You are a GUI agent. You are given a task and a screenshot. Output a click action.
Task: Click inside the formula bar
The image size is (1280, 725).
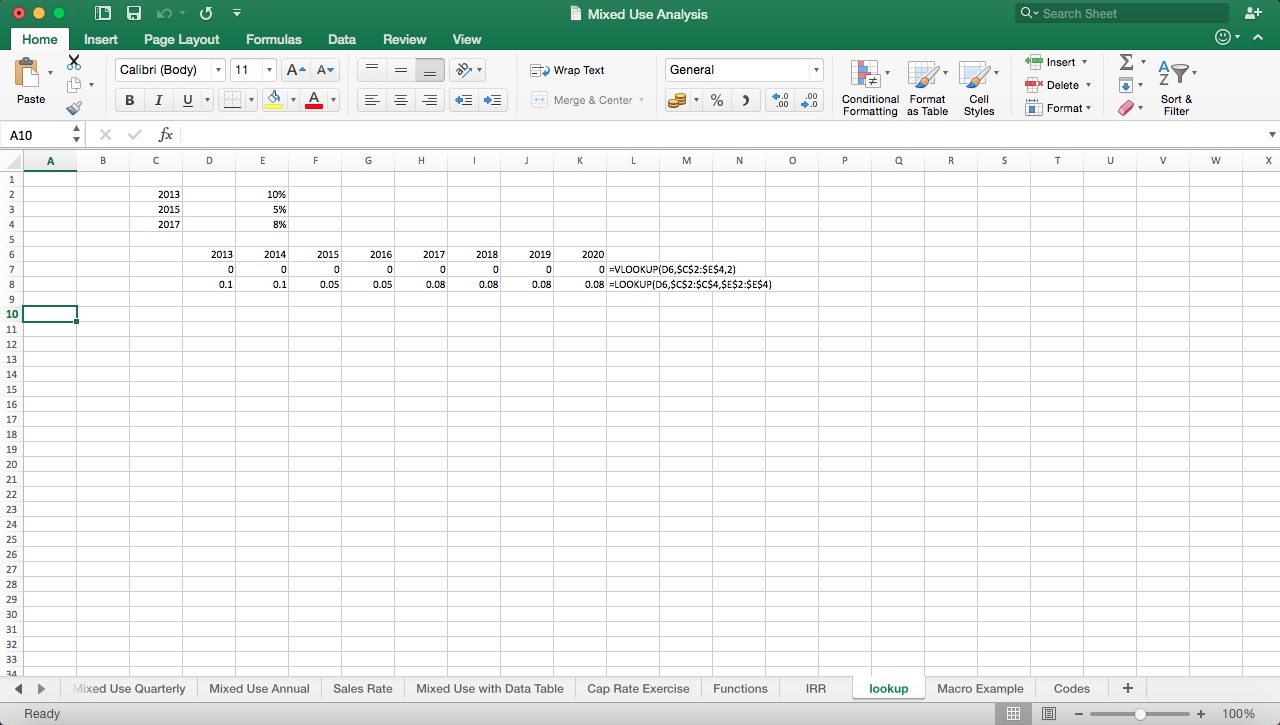[x=400, y=134]
